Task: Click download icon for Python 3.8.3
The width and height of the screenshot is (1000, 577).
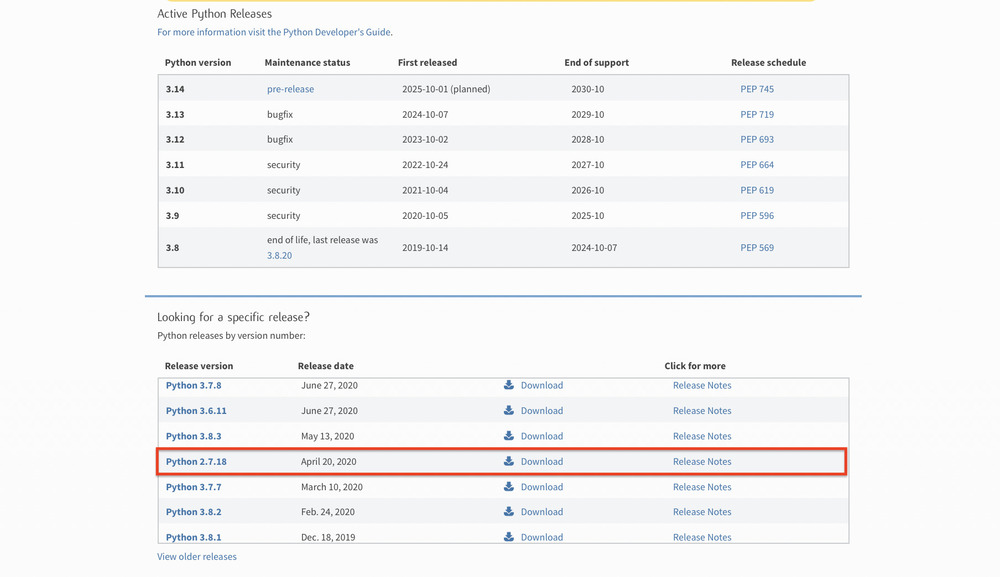Action: point(509,436)
